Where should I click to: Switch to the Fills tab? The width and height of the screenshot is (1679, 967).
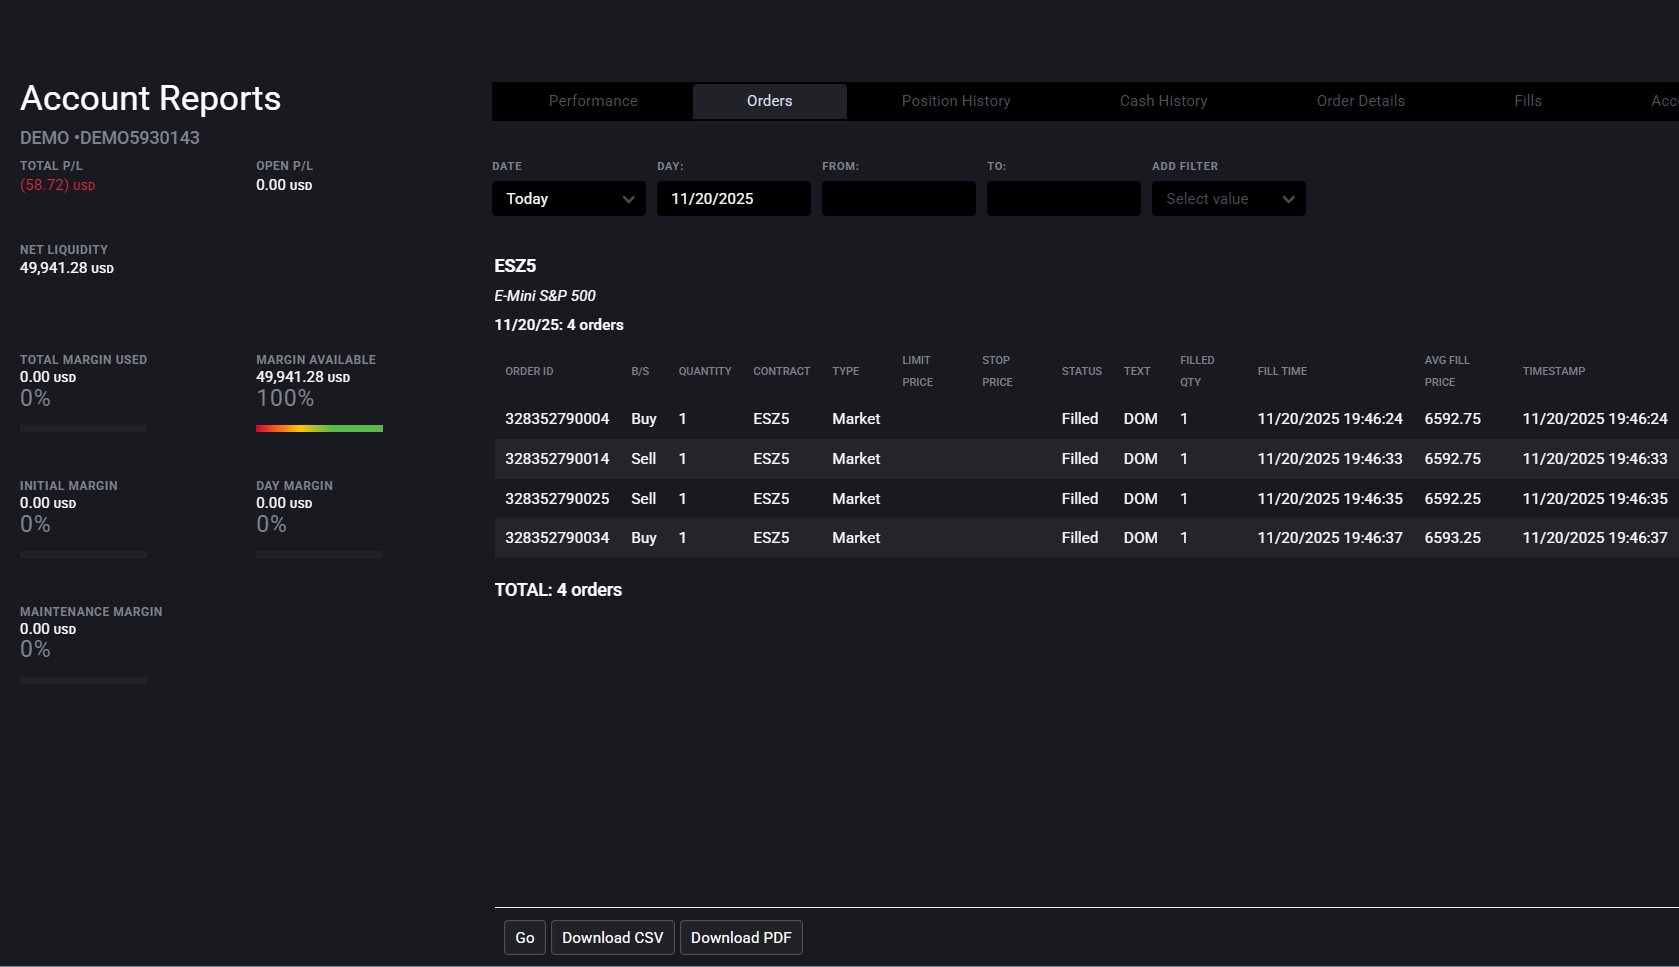click(1527, 101)
